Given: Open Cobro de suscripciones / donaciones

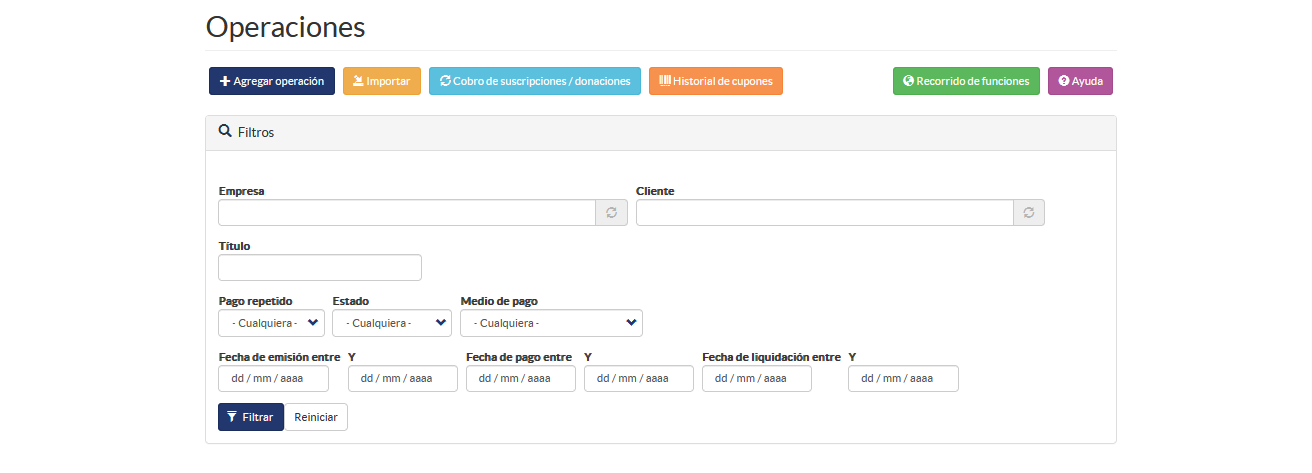Looking at the screenshot, I should (x=535, y=81).
